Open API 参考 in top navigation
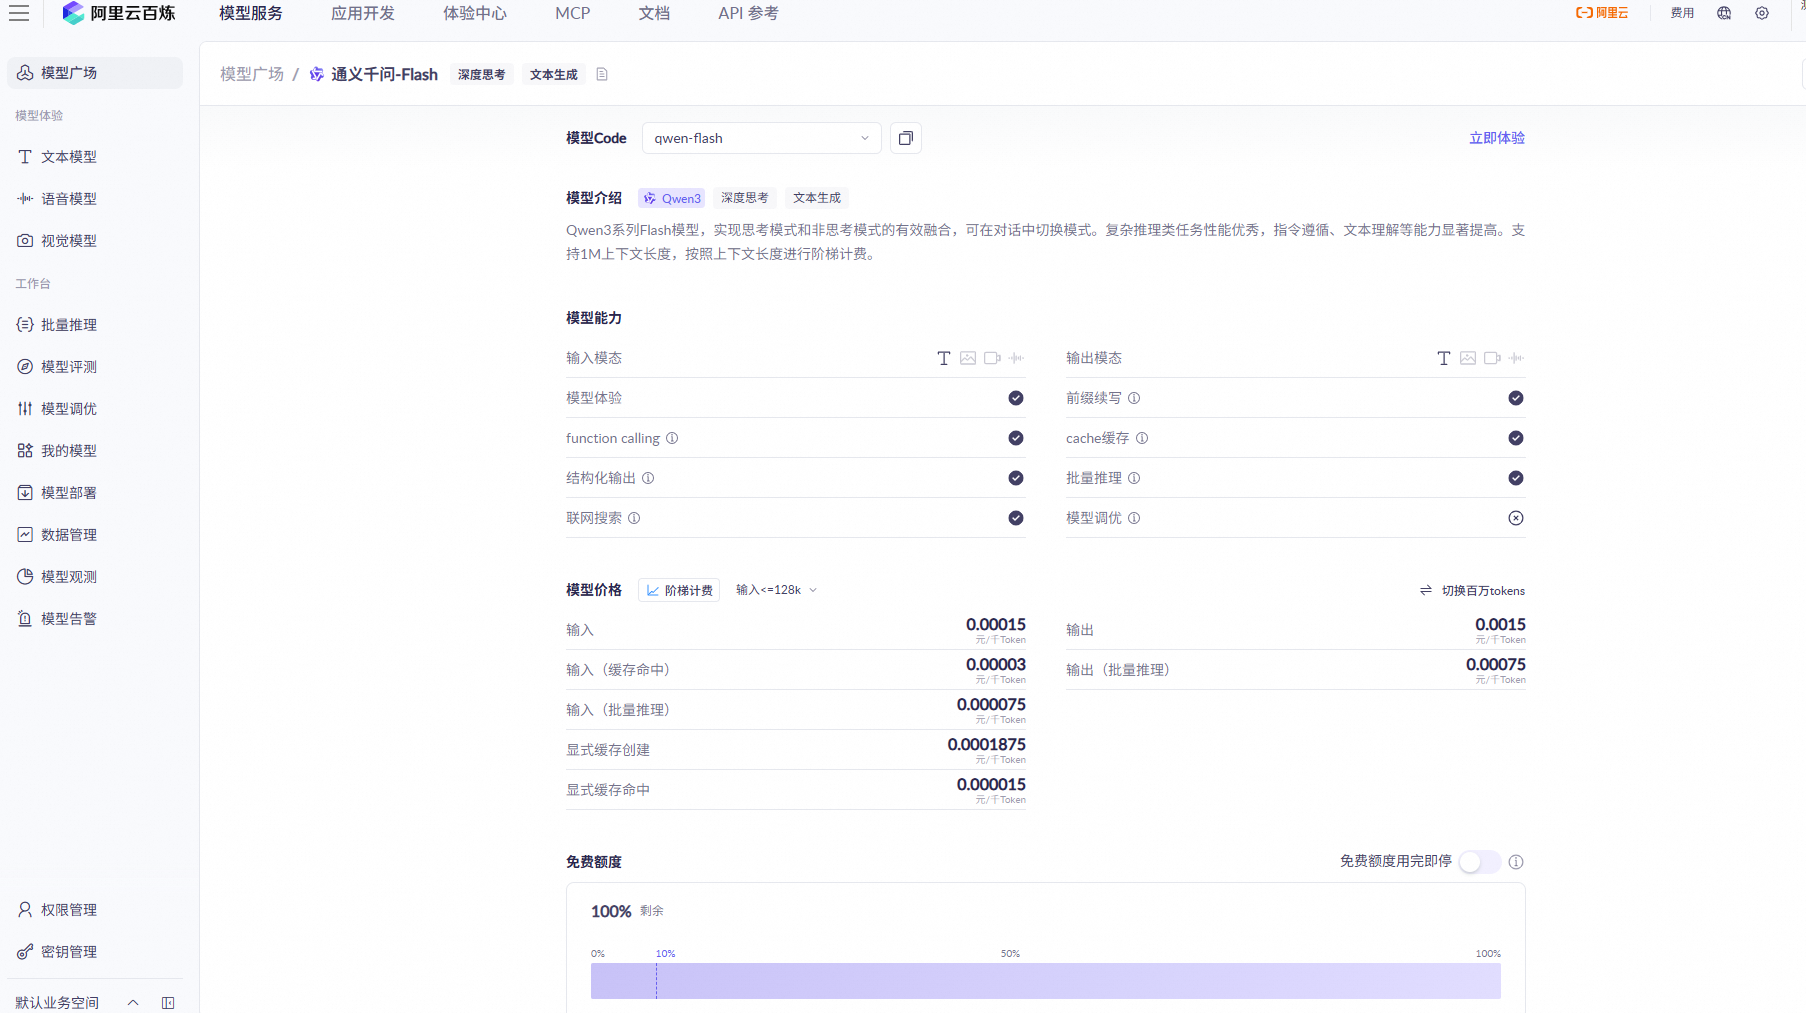 coord(748,13)
